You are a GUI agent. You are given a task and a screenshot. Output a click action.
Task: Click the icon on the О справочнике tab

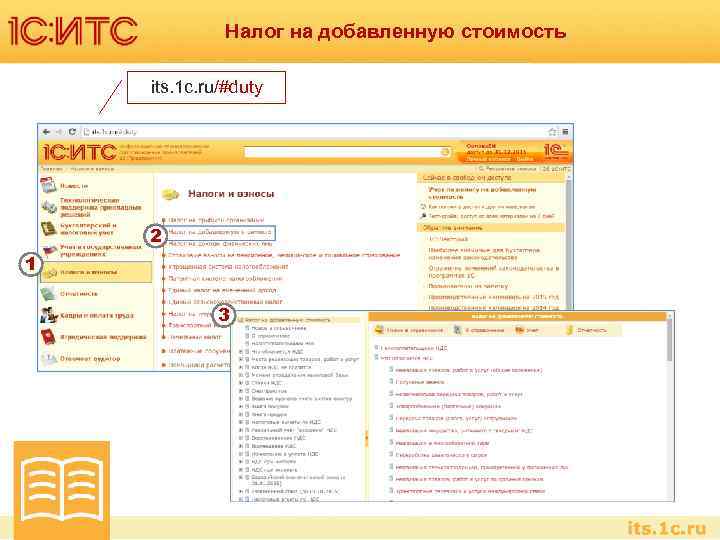(458, 330)
